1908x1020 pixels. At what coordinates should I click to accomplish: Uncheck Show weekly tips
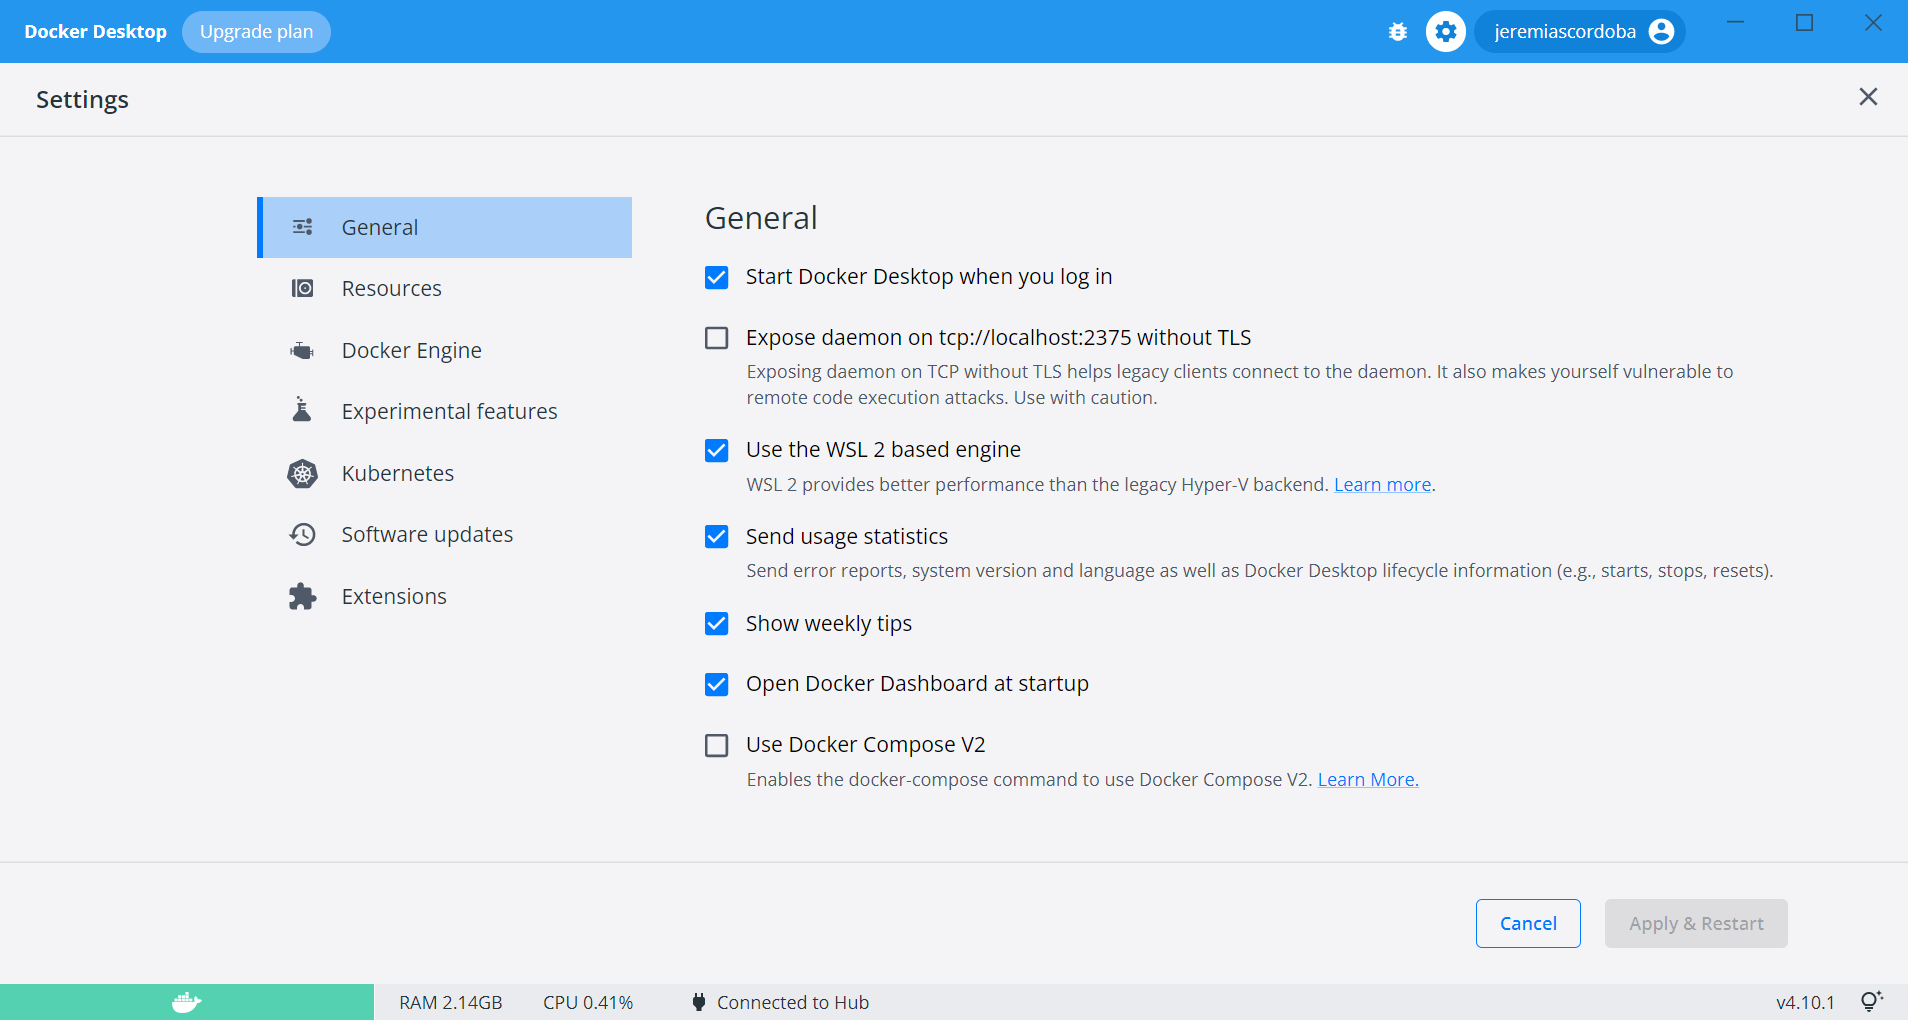(x=717, y=624)
